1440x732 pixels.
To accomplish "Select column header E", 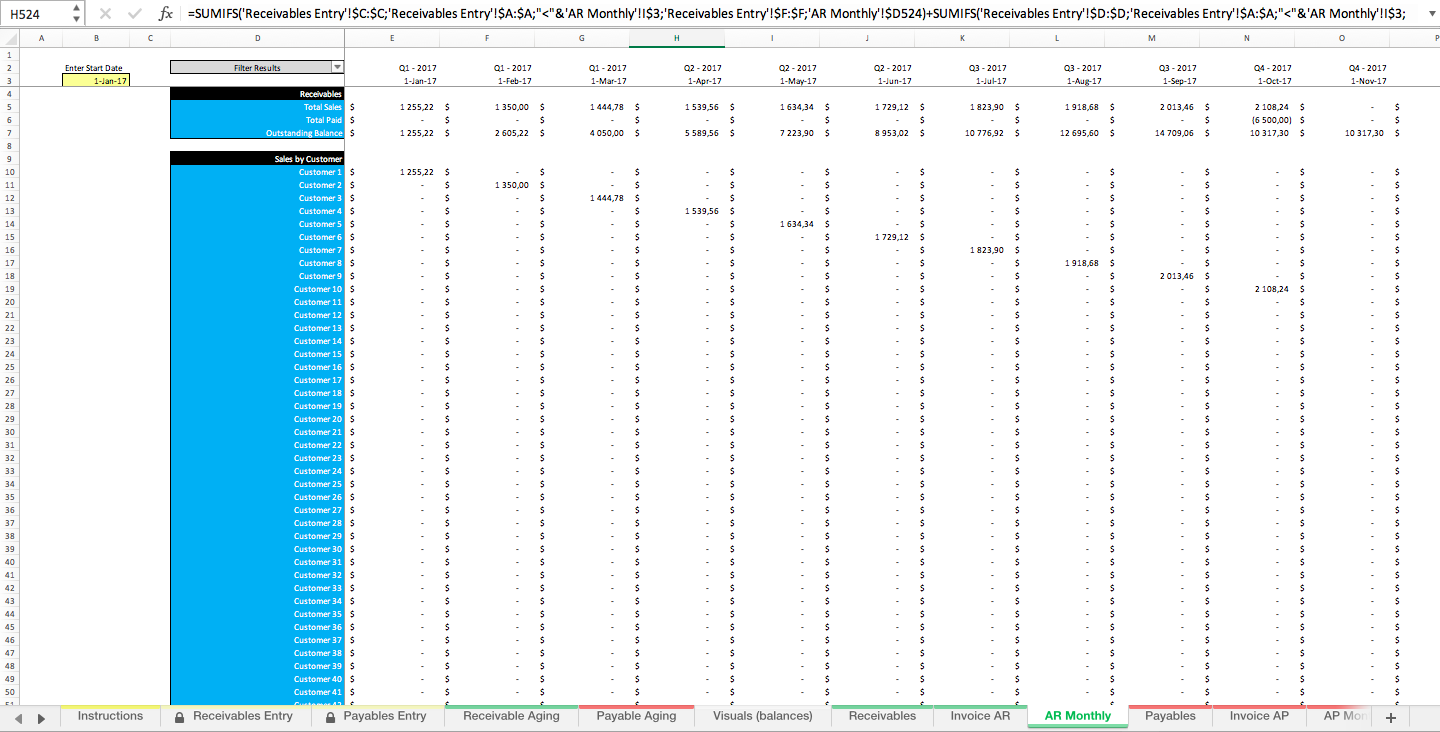I will point(392,38).
